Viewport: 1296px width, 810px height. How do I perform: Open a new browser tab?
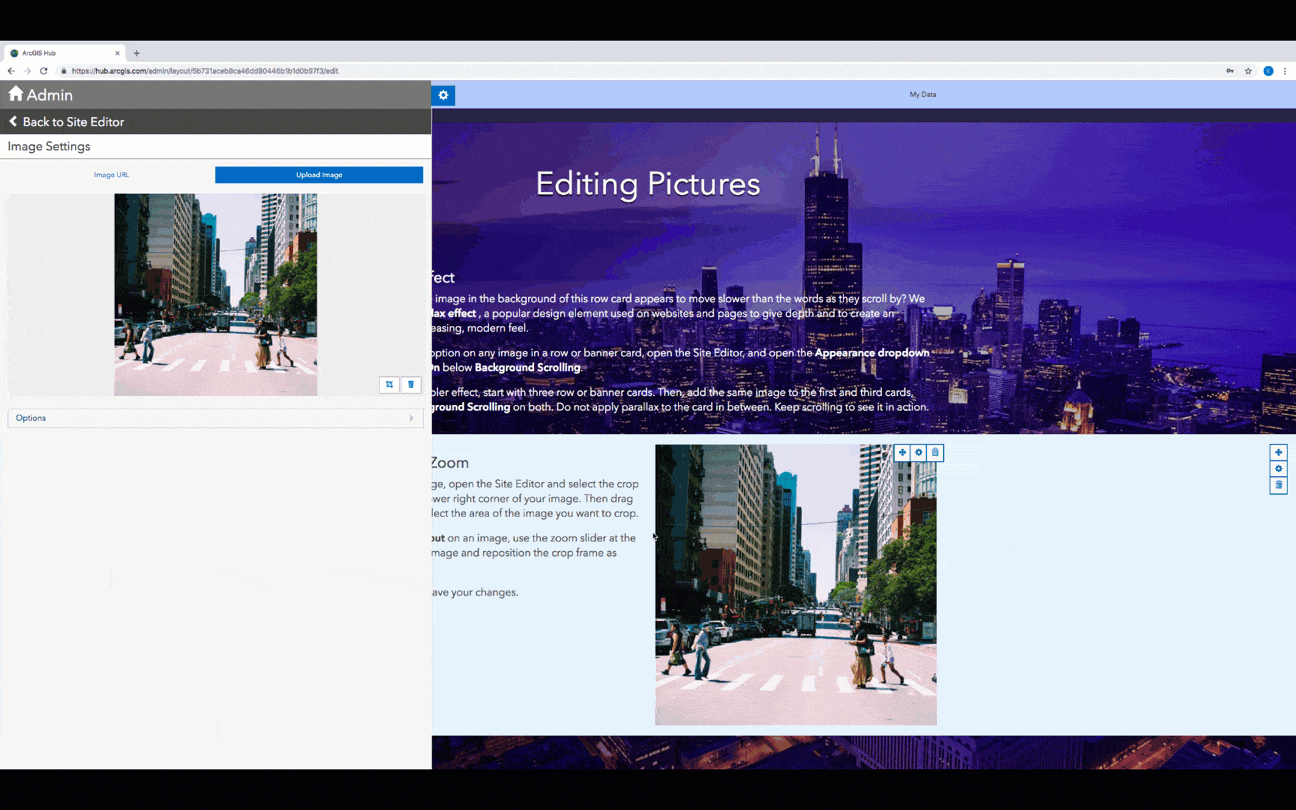click(x=137, y=53)
